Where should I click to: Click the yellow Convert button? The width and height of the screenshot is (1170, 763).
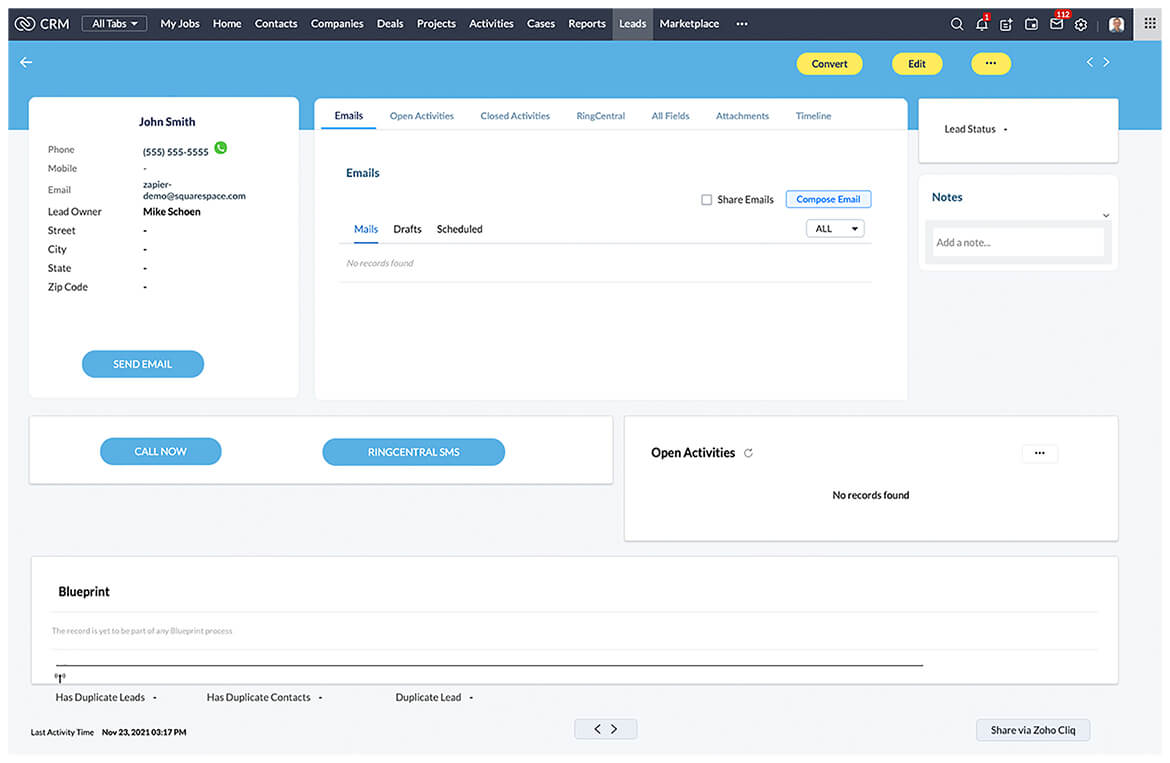pyautogui.click(x=829, y=64)
